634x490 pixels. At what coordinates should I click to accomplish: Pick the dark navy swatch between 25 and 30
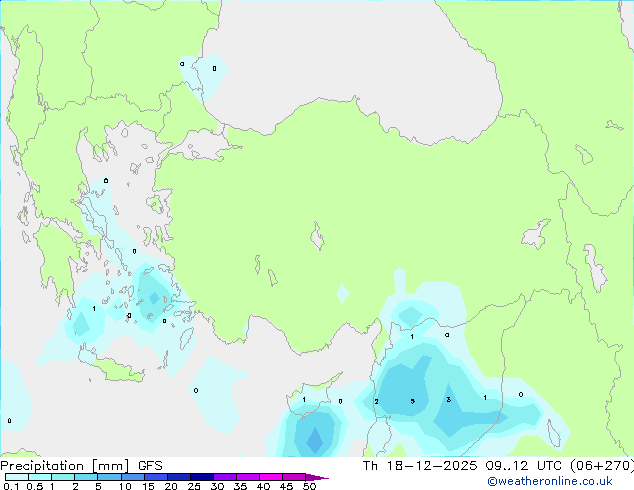click(202, 477)
